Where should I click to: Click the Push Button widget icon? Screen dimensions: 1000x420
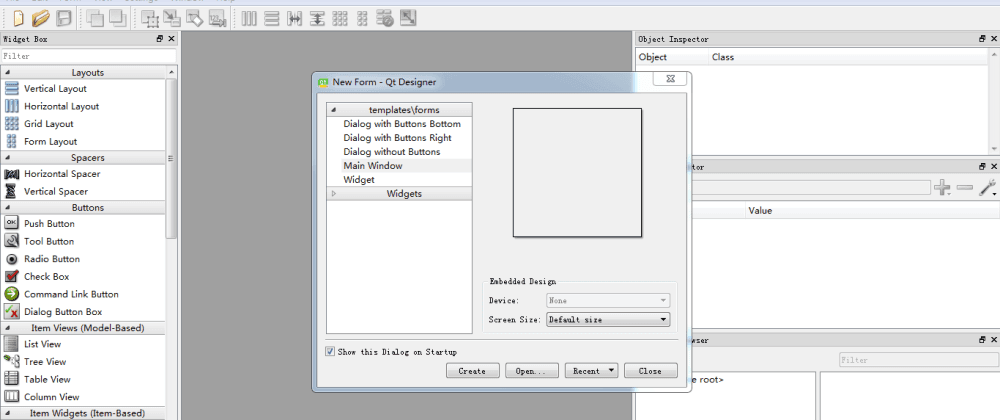[11, 223]
